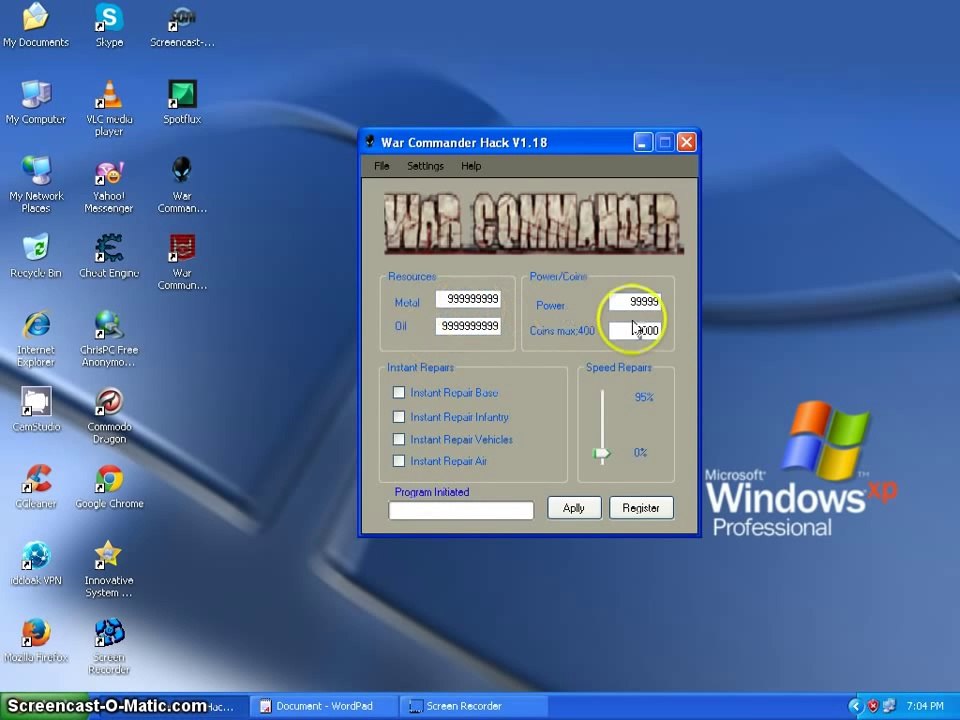Click the 0% speed repairs label

(x=640, y=452)
